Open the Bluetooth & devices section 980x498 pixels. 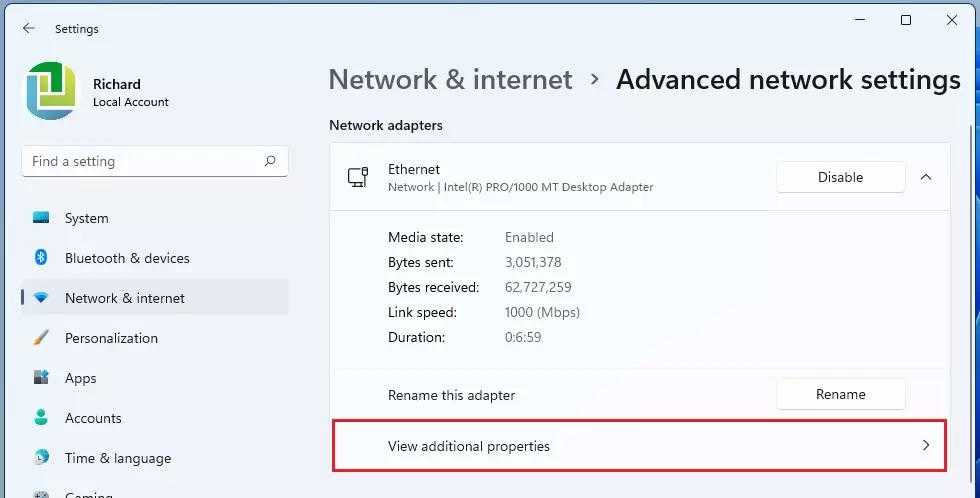127,258
